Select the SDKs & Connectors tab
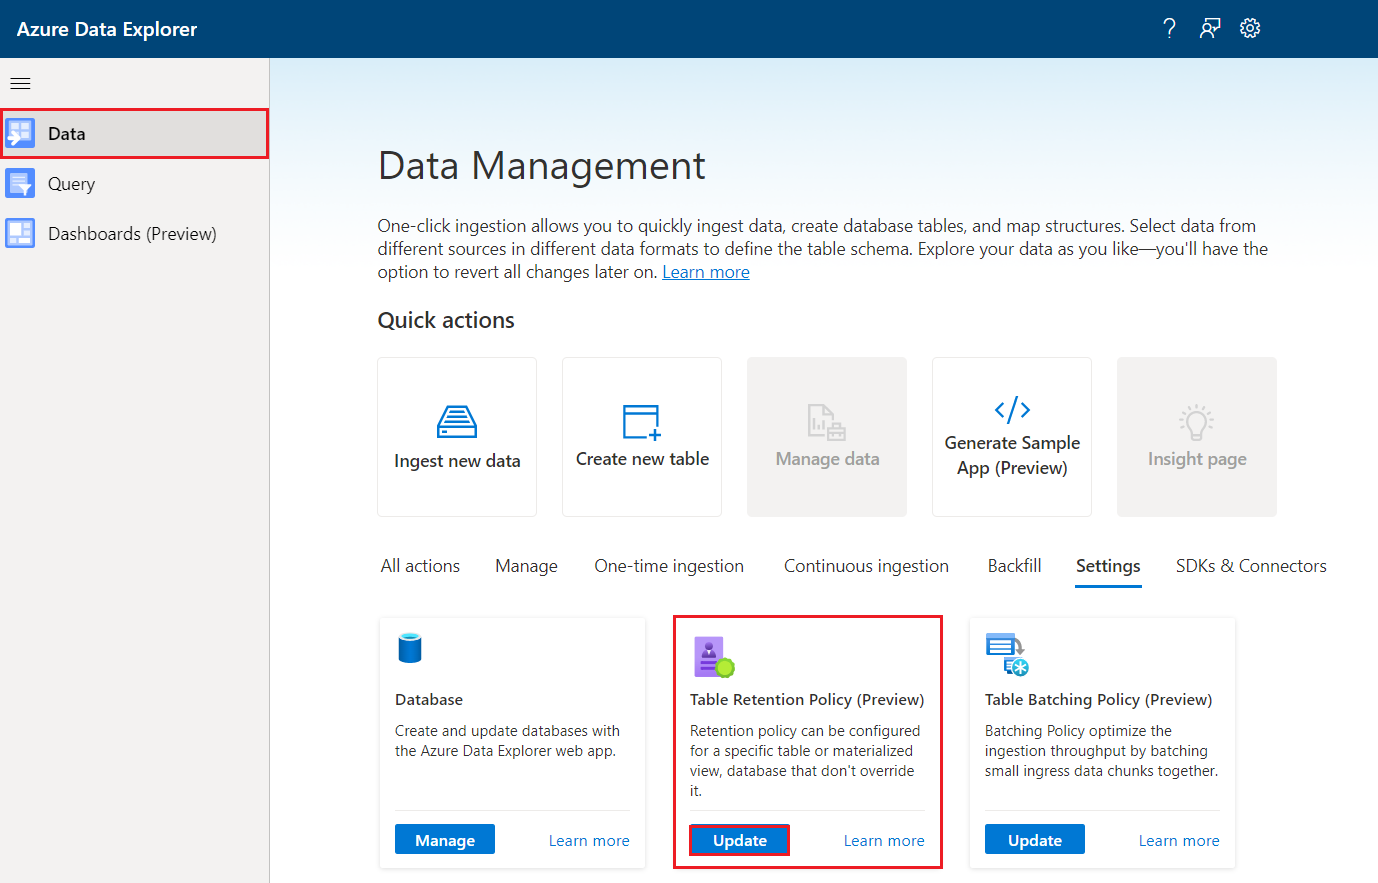The width and height of the screenshot is (1378, 883). [1250, 566]
